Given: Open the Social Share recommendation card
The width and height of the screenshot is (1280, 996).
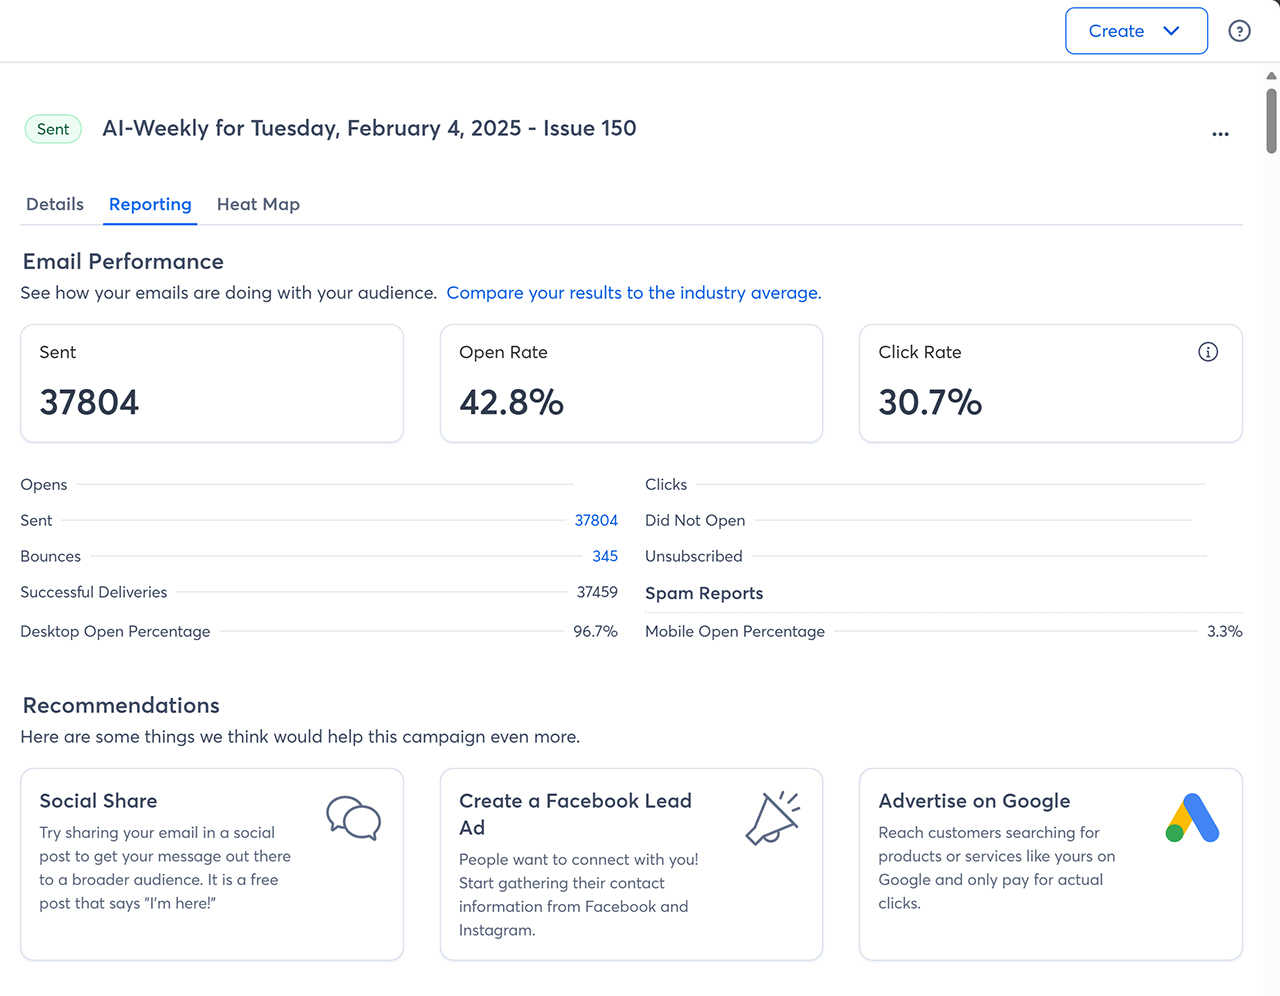Looking at the screenshot, I should point(212,864).
